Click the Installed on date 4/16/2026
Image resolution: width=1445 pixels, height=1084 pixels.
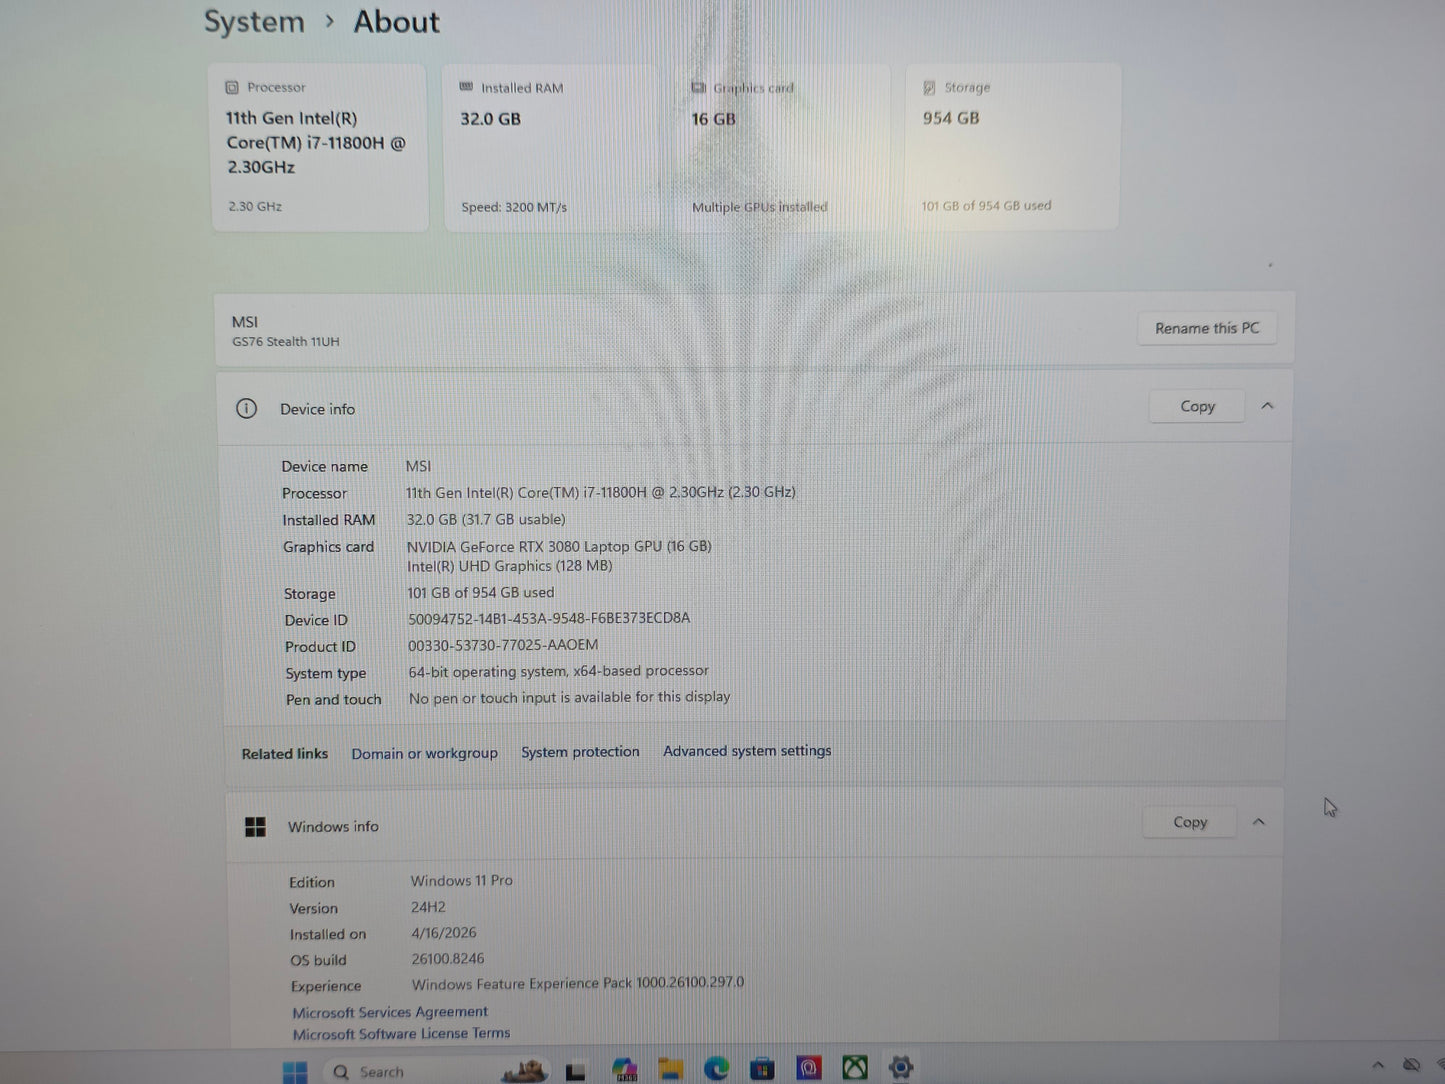(443, 933)
